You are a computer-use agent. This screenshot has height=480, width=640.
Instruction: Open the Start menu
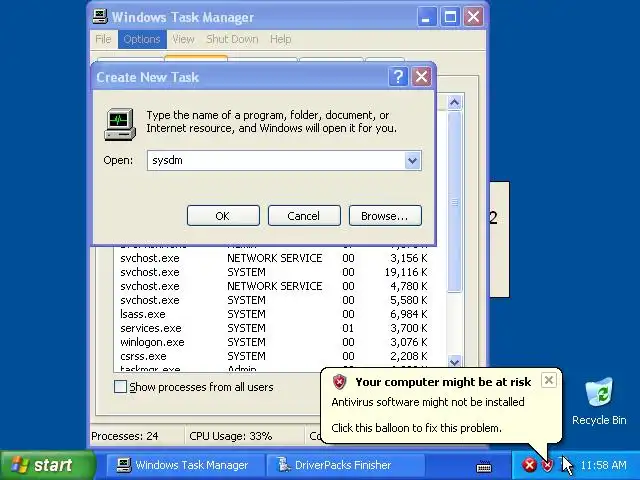coord(47,465)
